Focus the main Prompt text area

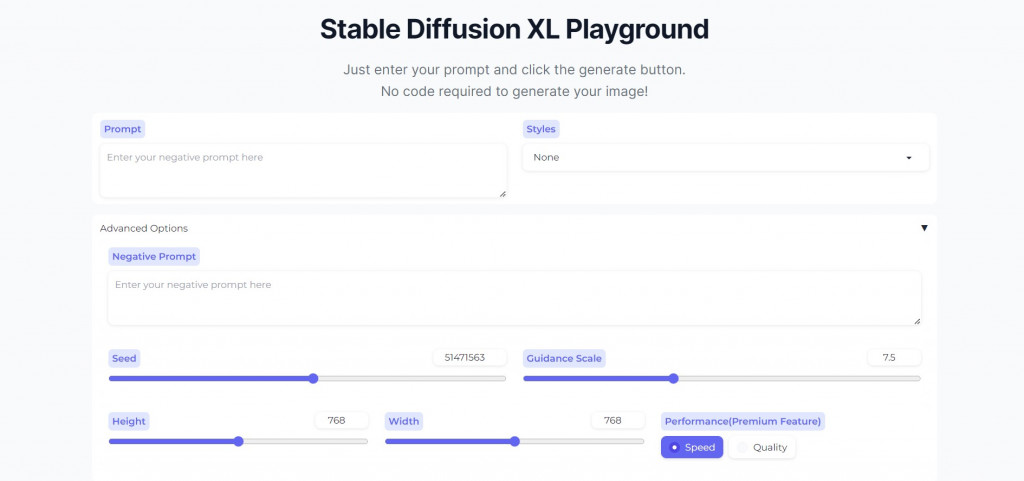tap(302, 170)
